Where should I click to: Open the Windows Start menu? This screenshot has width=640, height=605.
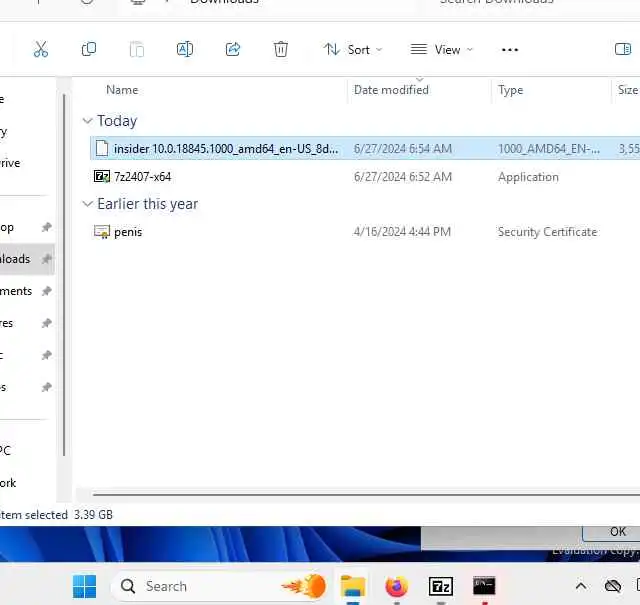[84, 586]
